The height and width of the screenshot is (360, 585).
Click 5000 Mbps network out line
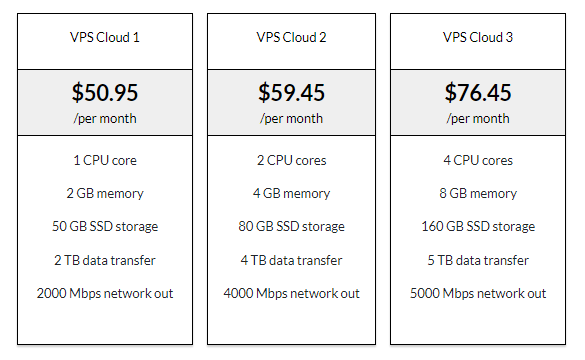click(478, 293)
